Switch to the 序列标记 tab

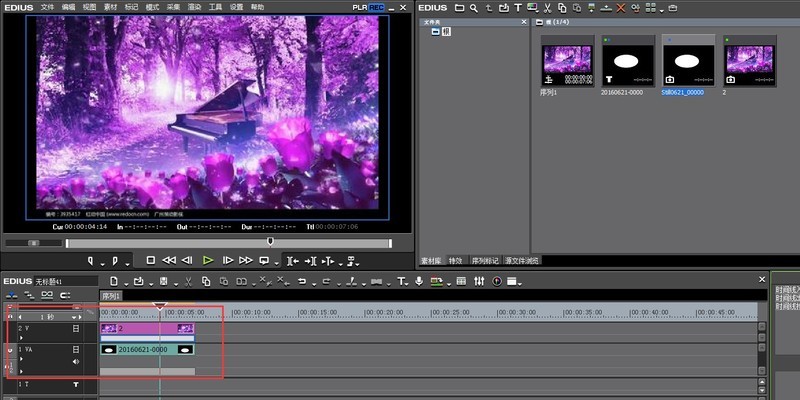click(487, 260)
